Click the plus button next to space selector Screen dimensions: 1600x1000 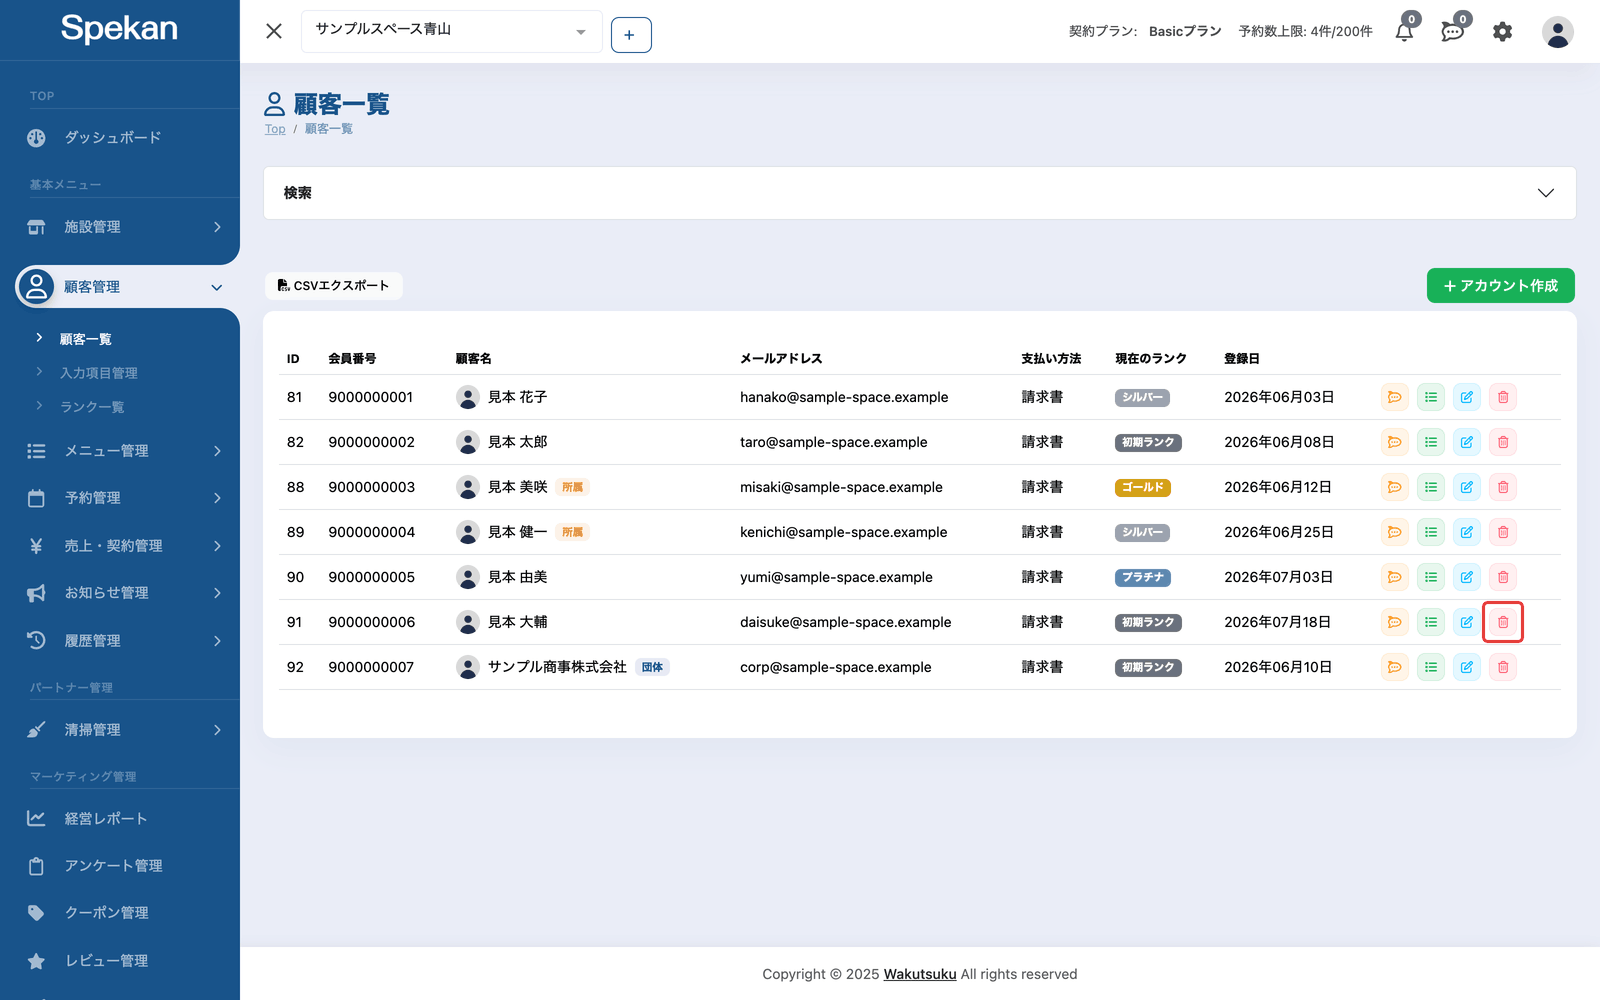pos(631,35)
